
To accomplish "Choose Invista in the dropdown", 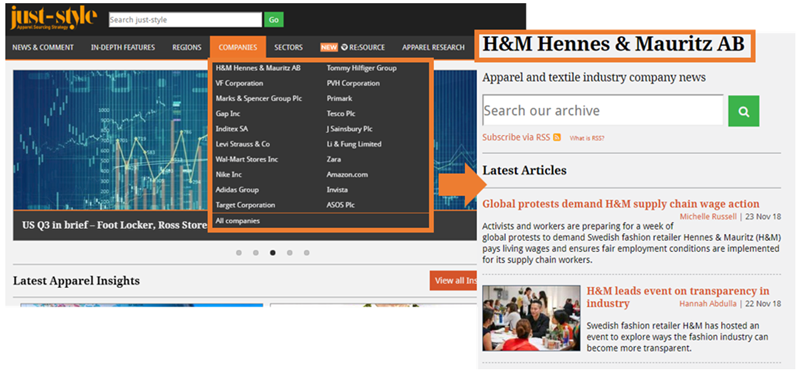I will (337, 190).
